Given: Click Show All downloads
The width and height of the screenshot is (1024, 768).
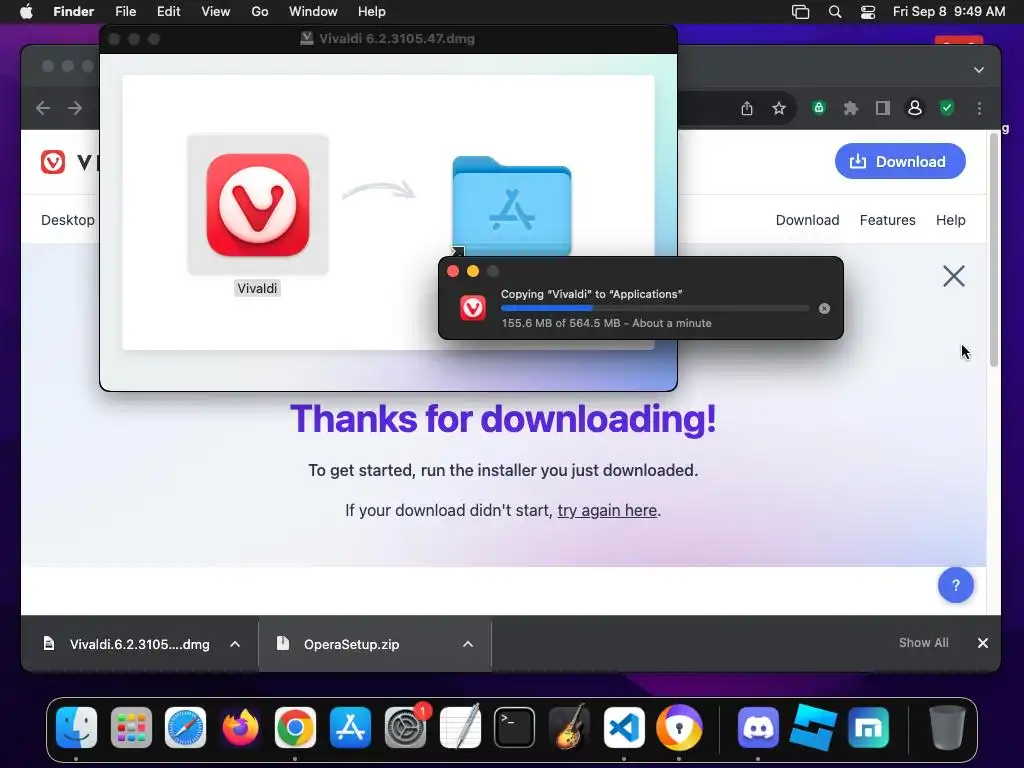Looking at the screenshot, I should click(923, 643).
